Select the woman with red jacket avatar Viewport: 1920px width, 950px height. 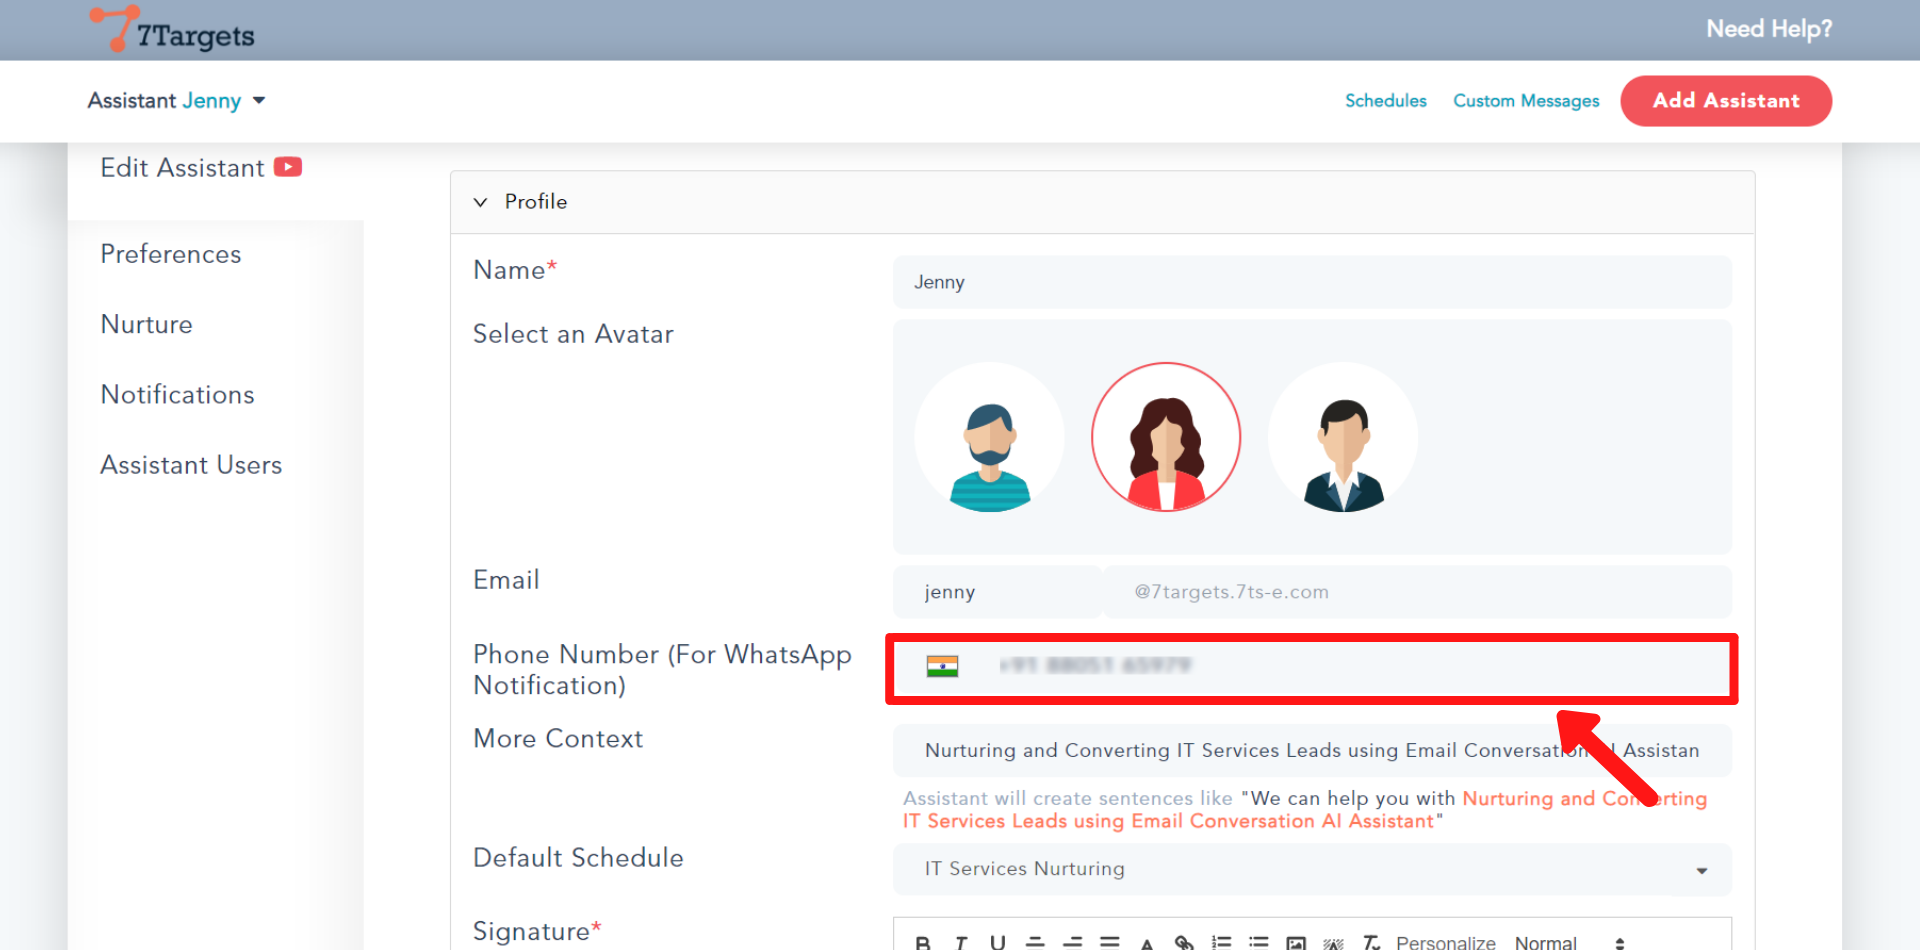pos(1166,437)
